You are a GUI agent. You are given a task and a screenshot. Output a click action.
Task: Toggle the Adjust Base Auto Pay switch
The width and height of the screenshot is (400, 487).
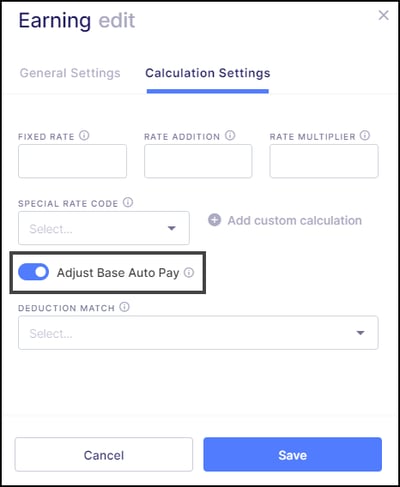click(33, 272)
